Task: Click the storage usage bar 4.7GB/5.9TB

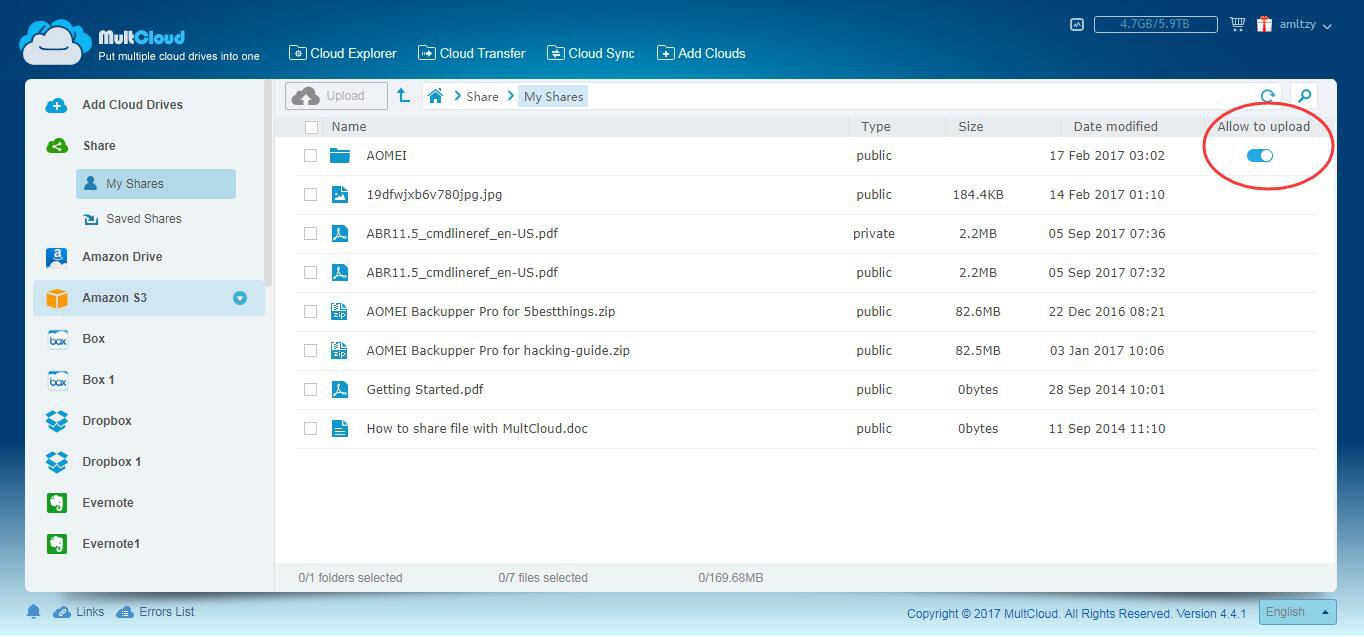Action: coord(1155,24)
